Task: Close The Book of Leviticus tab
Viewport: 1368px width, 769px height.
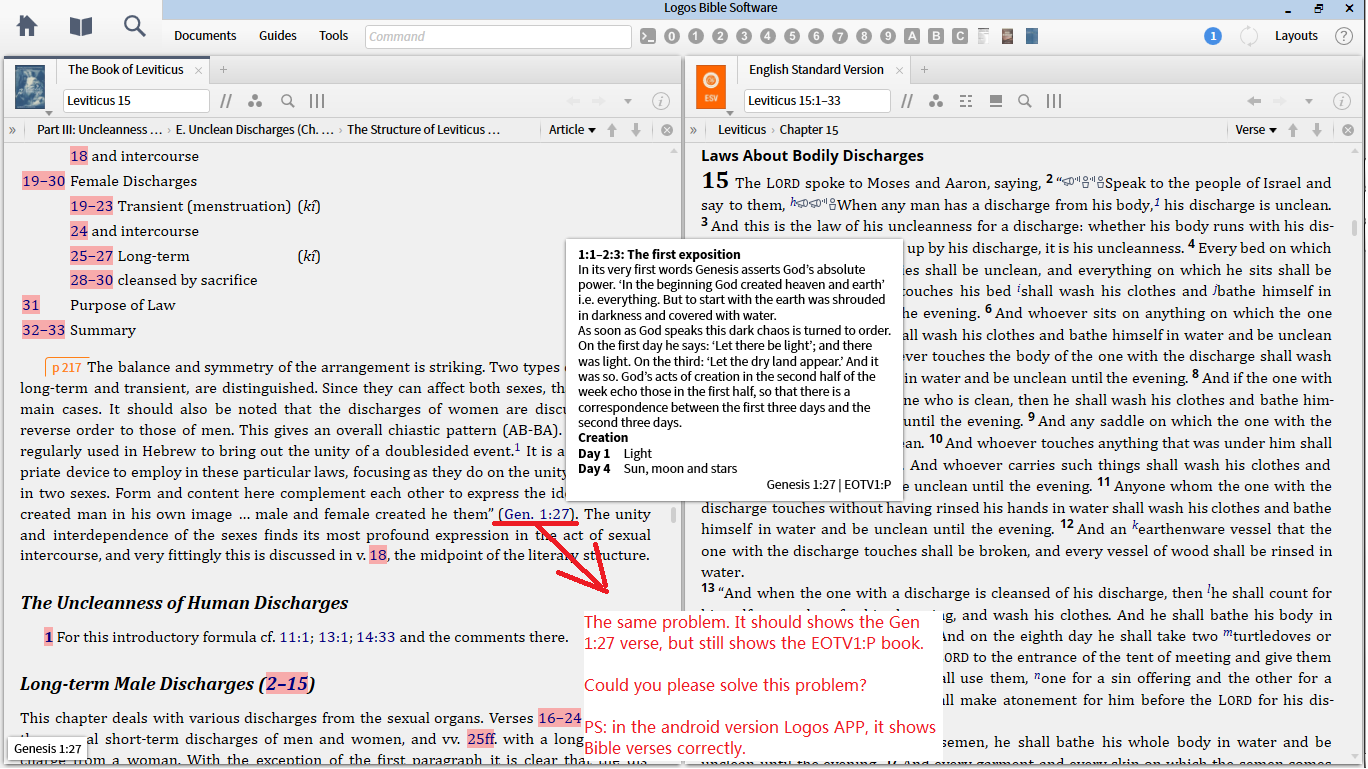Action: point(199,70)
